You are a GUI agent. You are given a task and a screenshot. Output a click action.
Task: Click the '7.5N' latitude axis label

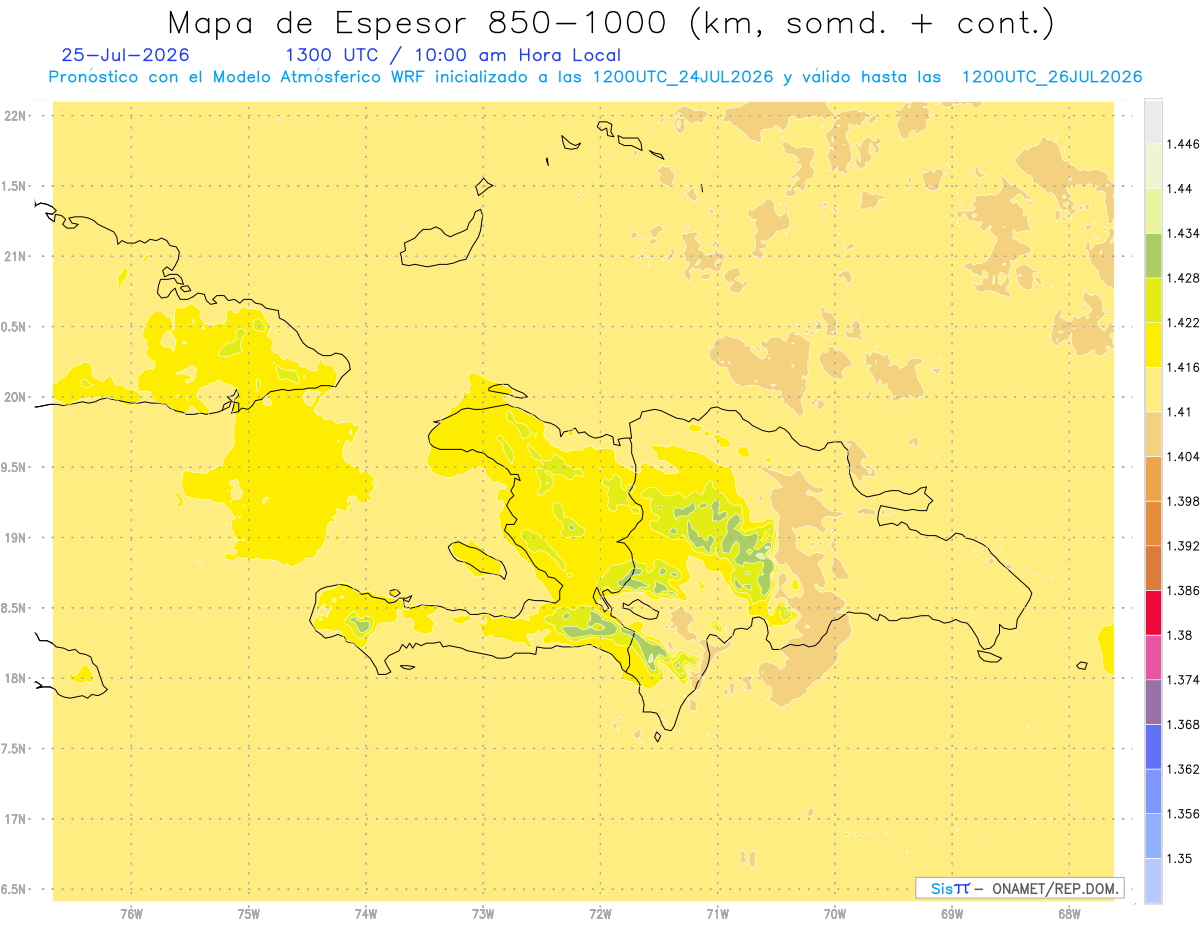[15, 749]
